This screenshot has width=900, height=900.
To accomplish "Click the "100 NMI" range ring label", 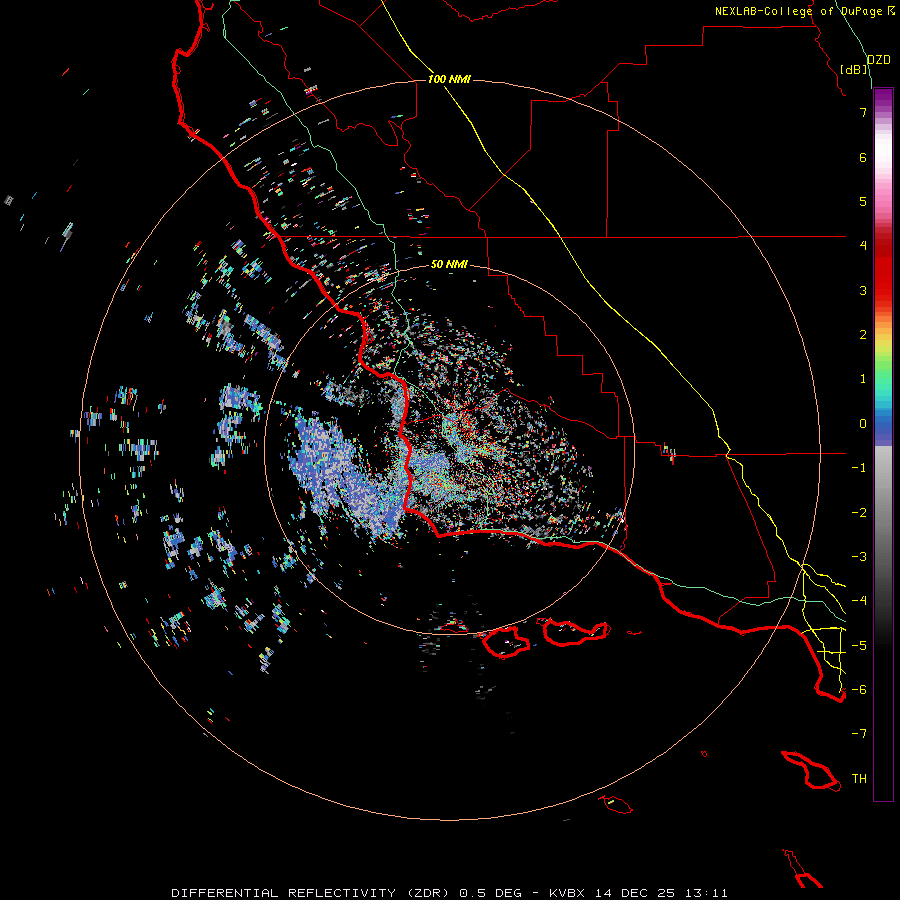I will click(x=449, y=79).
